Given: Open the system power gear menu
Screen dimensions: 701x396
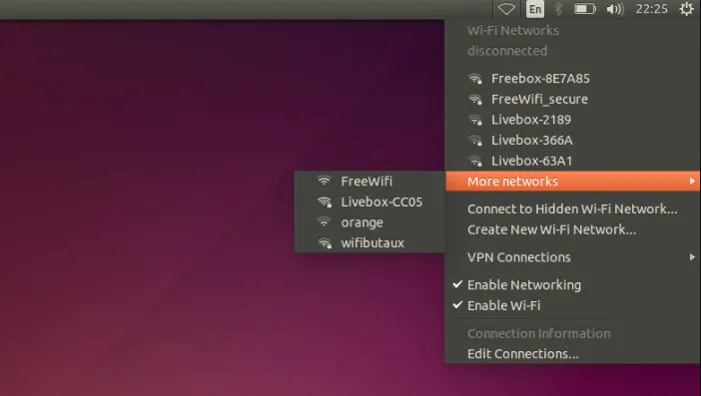Looking at the screenshot, I should pos(686,9).
